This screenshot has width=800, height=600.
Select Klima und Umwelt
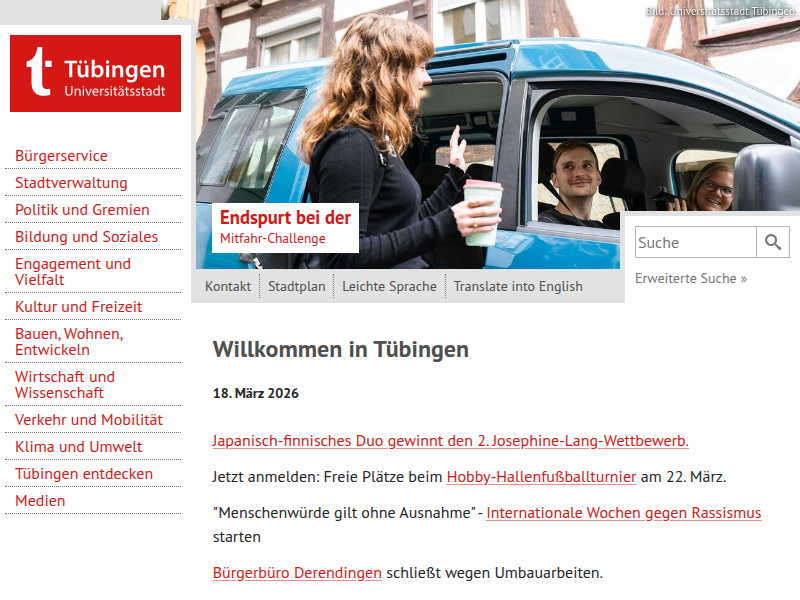(78, 447)
